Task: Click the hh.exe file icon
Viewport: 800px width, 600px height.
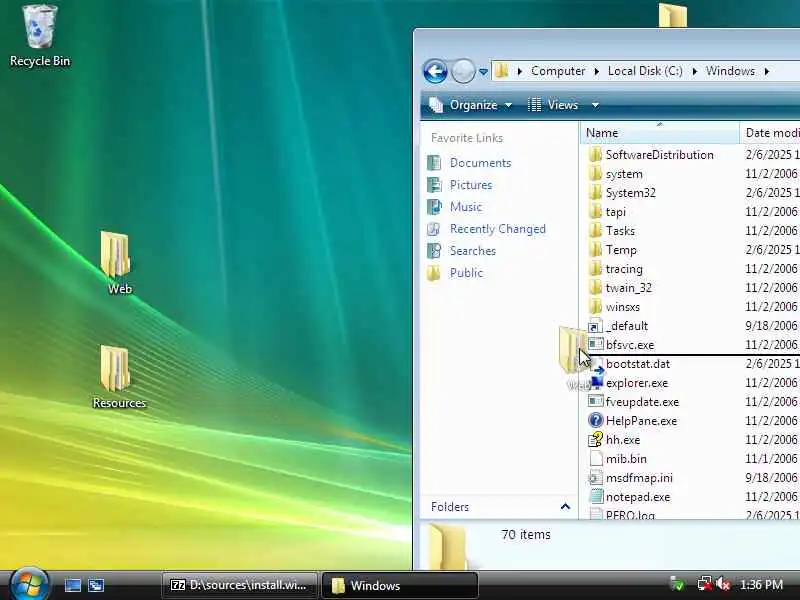Action: pyautogui.click(x=595, y=439)
